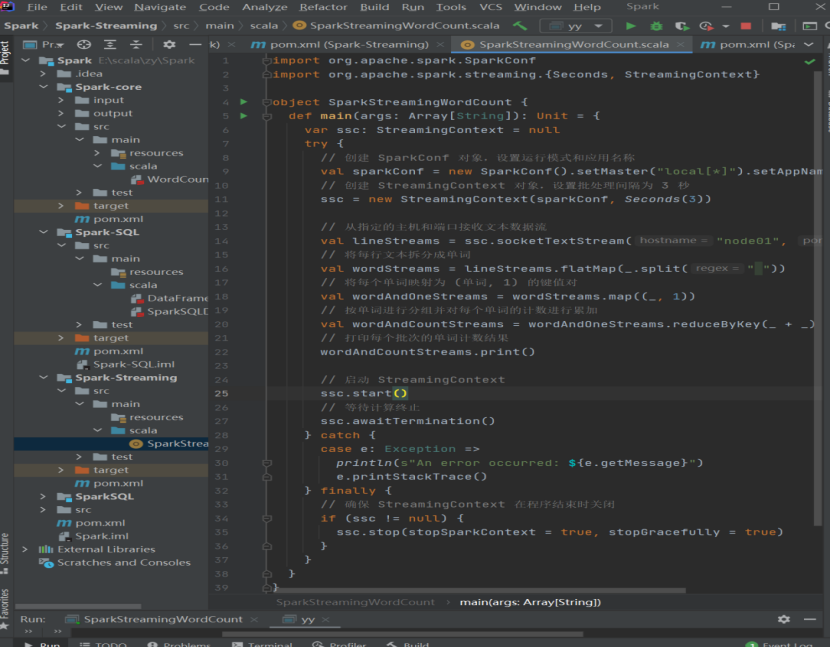Show hidden editor tabs dropdown chevron
The image size is (831, 647).
click(x=809, y=45)
